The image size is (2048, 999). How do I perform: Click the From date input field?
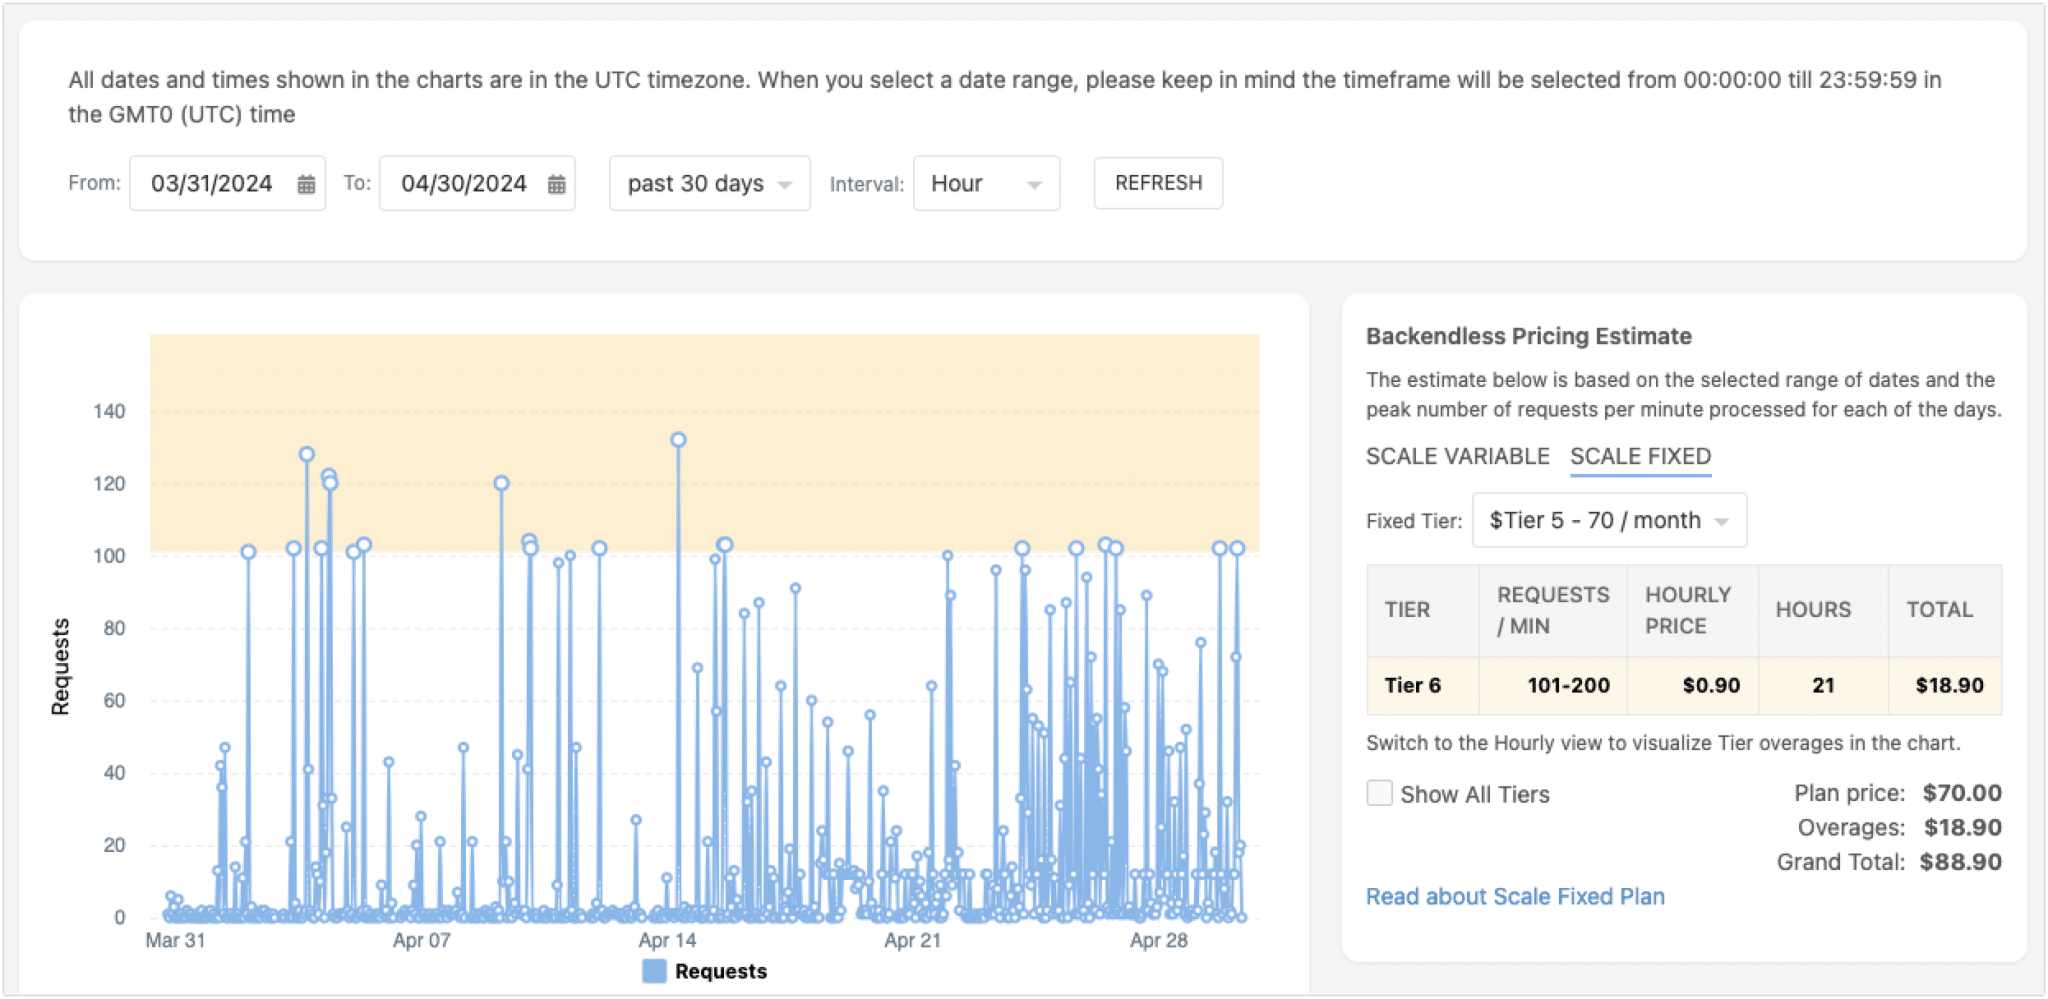[x=212, y=184]
